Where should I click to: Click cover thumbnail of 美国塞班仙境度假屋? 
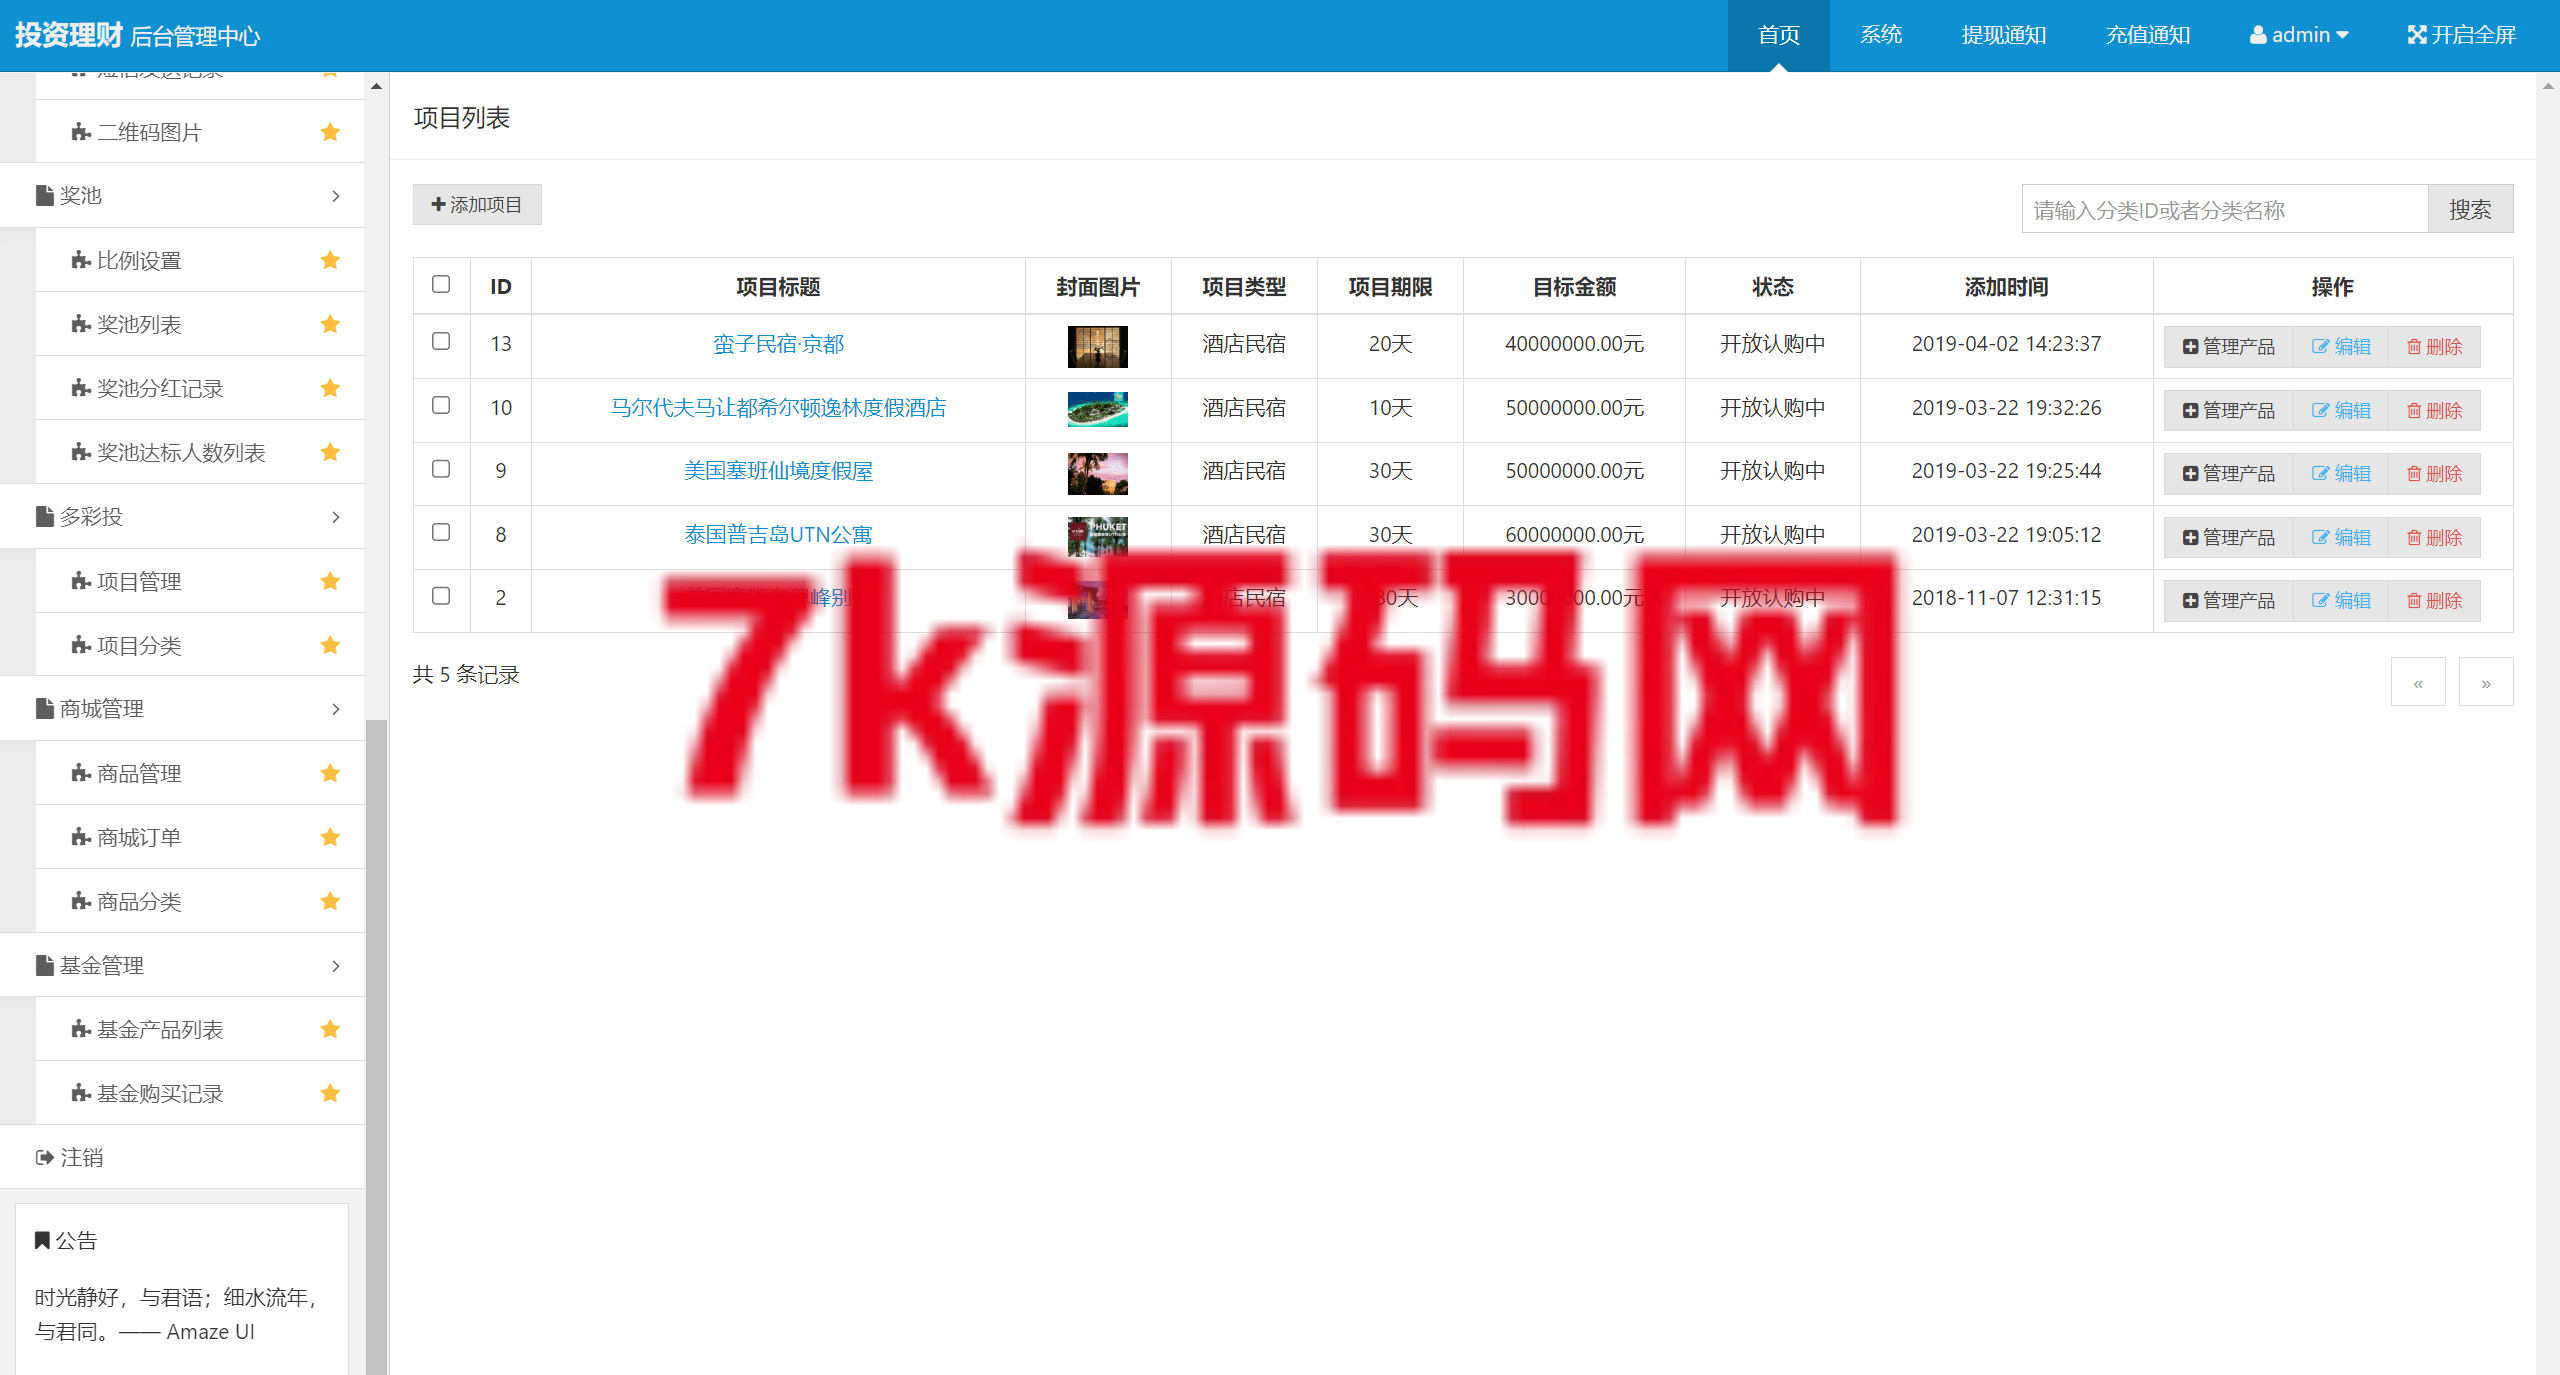(x=1097, y=473)
